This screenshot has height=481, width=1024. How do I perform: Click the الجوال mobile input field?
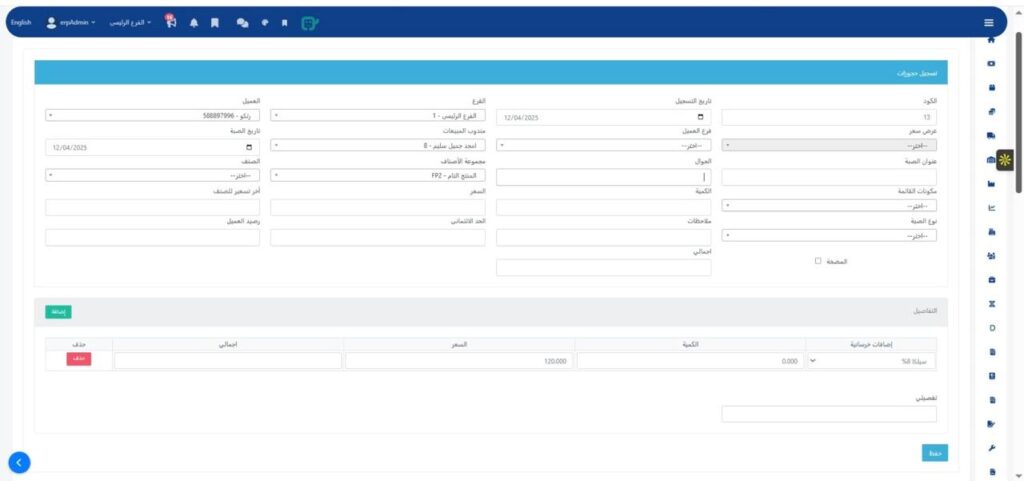603,176
